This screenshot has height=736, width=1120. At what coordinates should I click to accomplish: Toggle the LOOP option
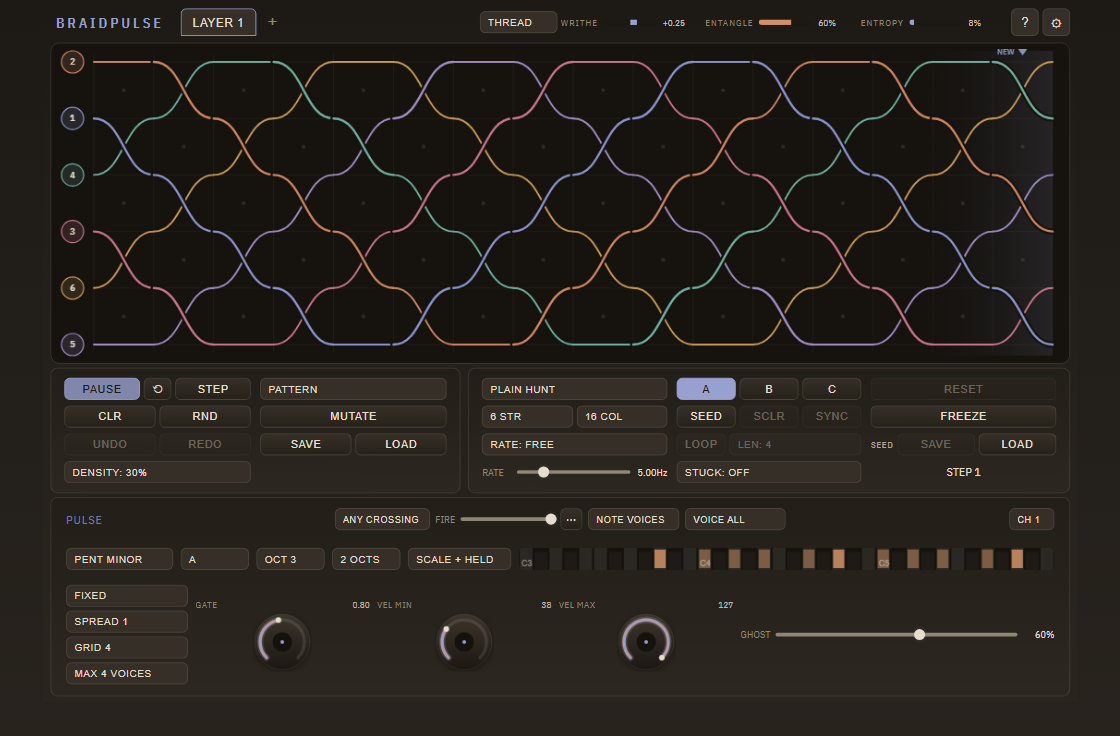[x=701, y=444]
